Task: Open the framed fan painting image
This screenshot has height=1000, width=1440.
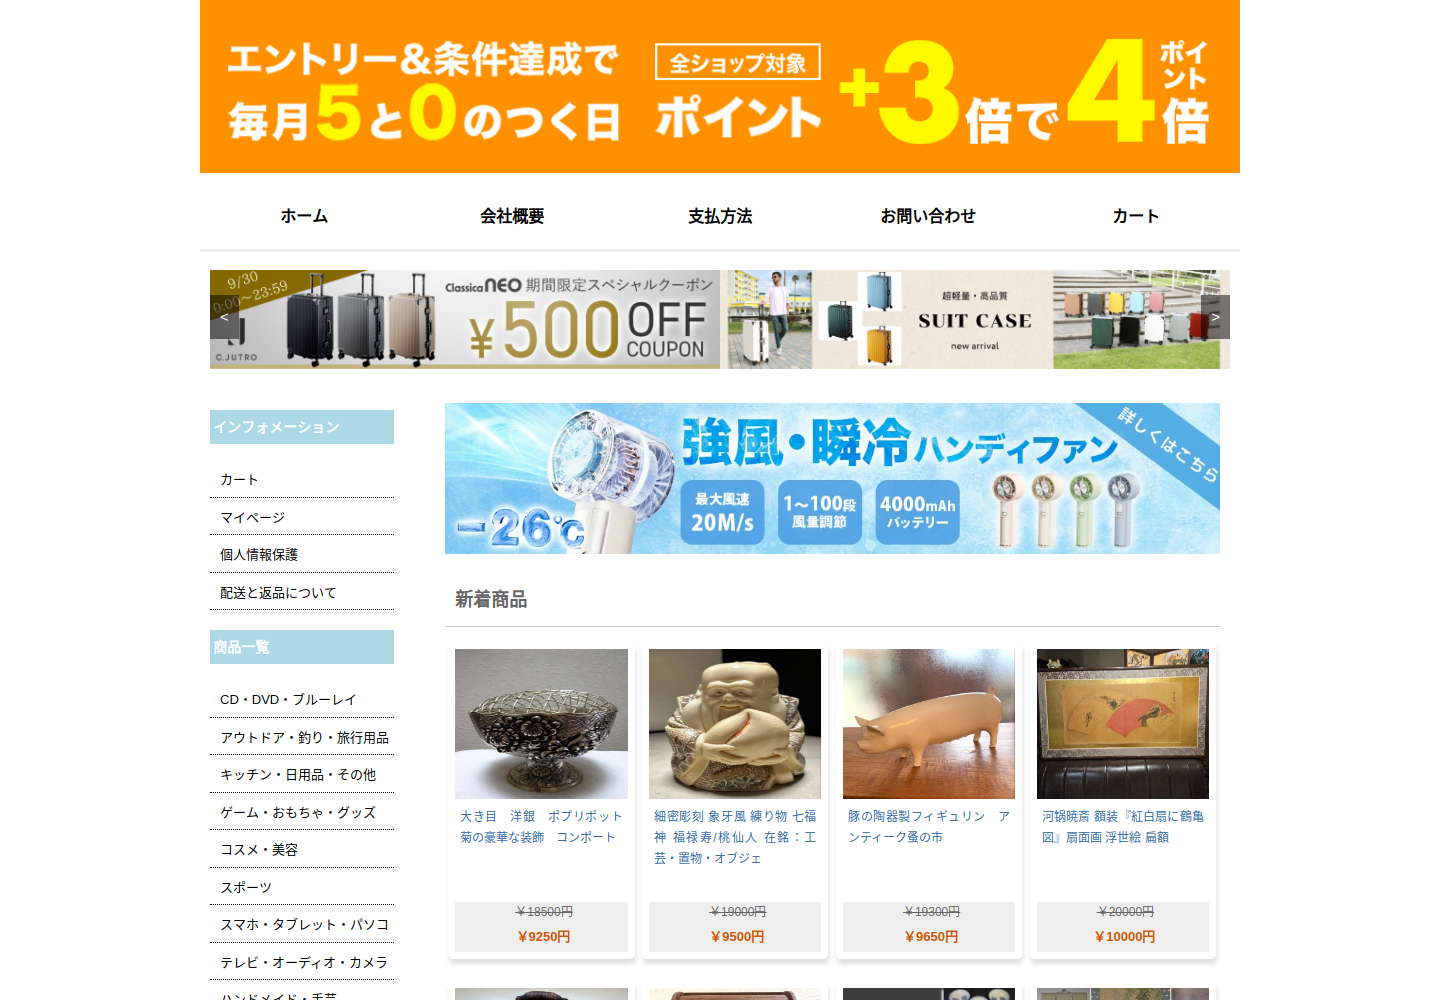Action: (1123, 724)
